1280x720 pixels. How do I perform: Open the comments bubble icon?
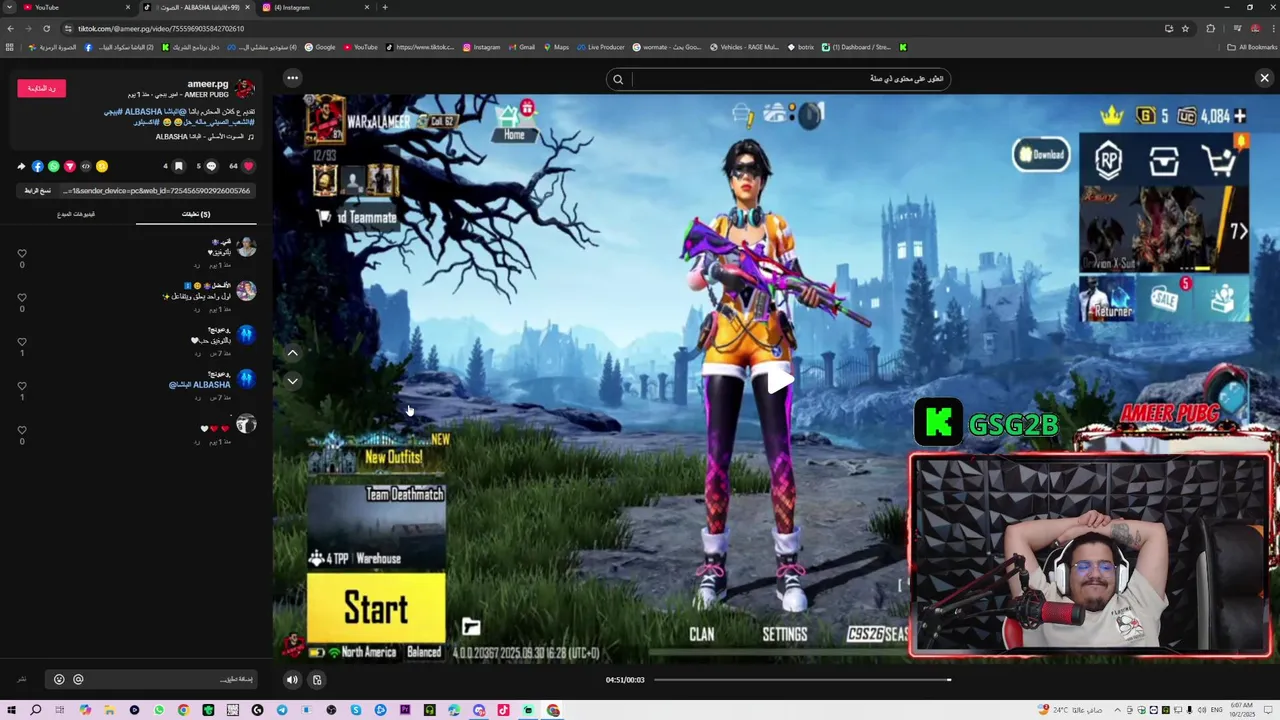[211, 166]
